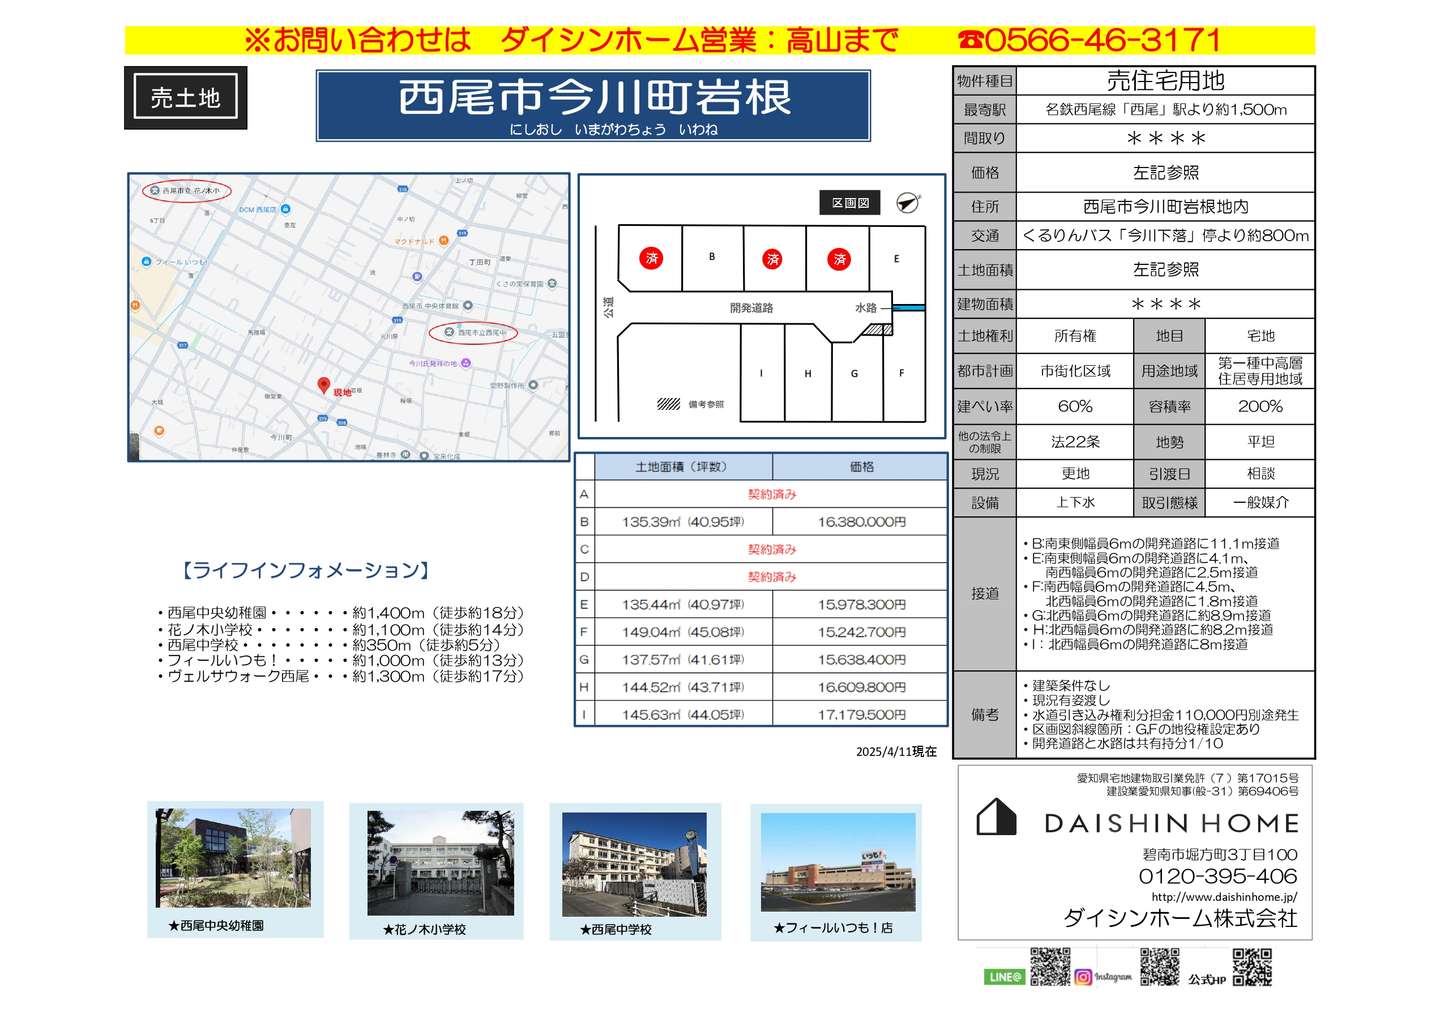The width and height of the screenshot is (1440, 1018).
Task: Click plot I price 17,179,500円
Action: pyautogui.click(x=861, y=715)
